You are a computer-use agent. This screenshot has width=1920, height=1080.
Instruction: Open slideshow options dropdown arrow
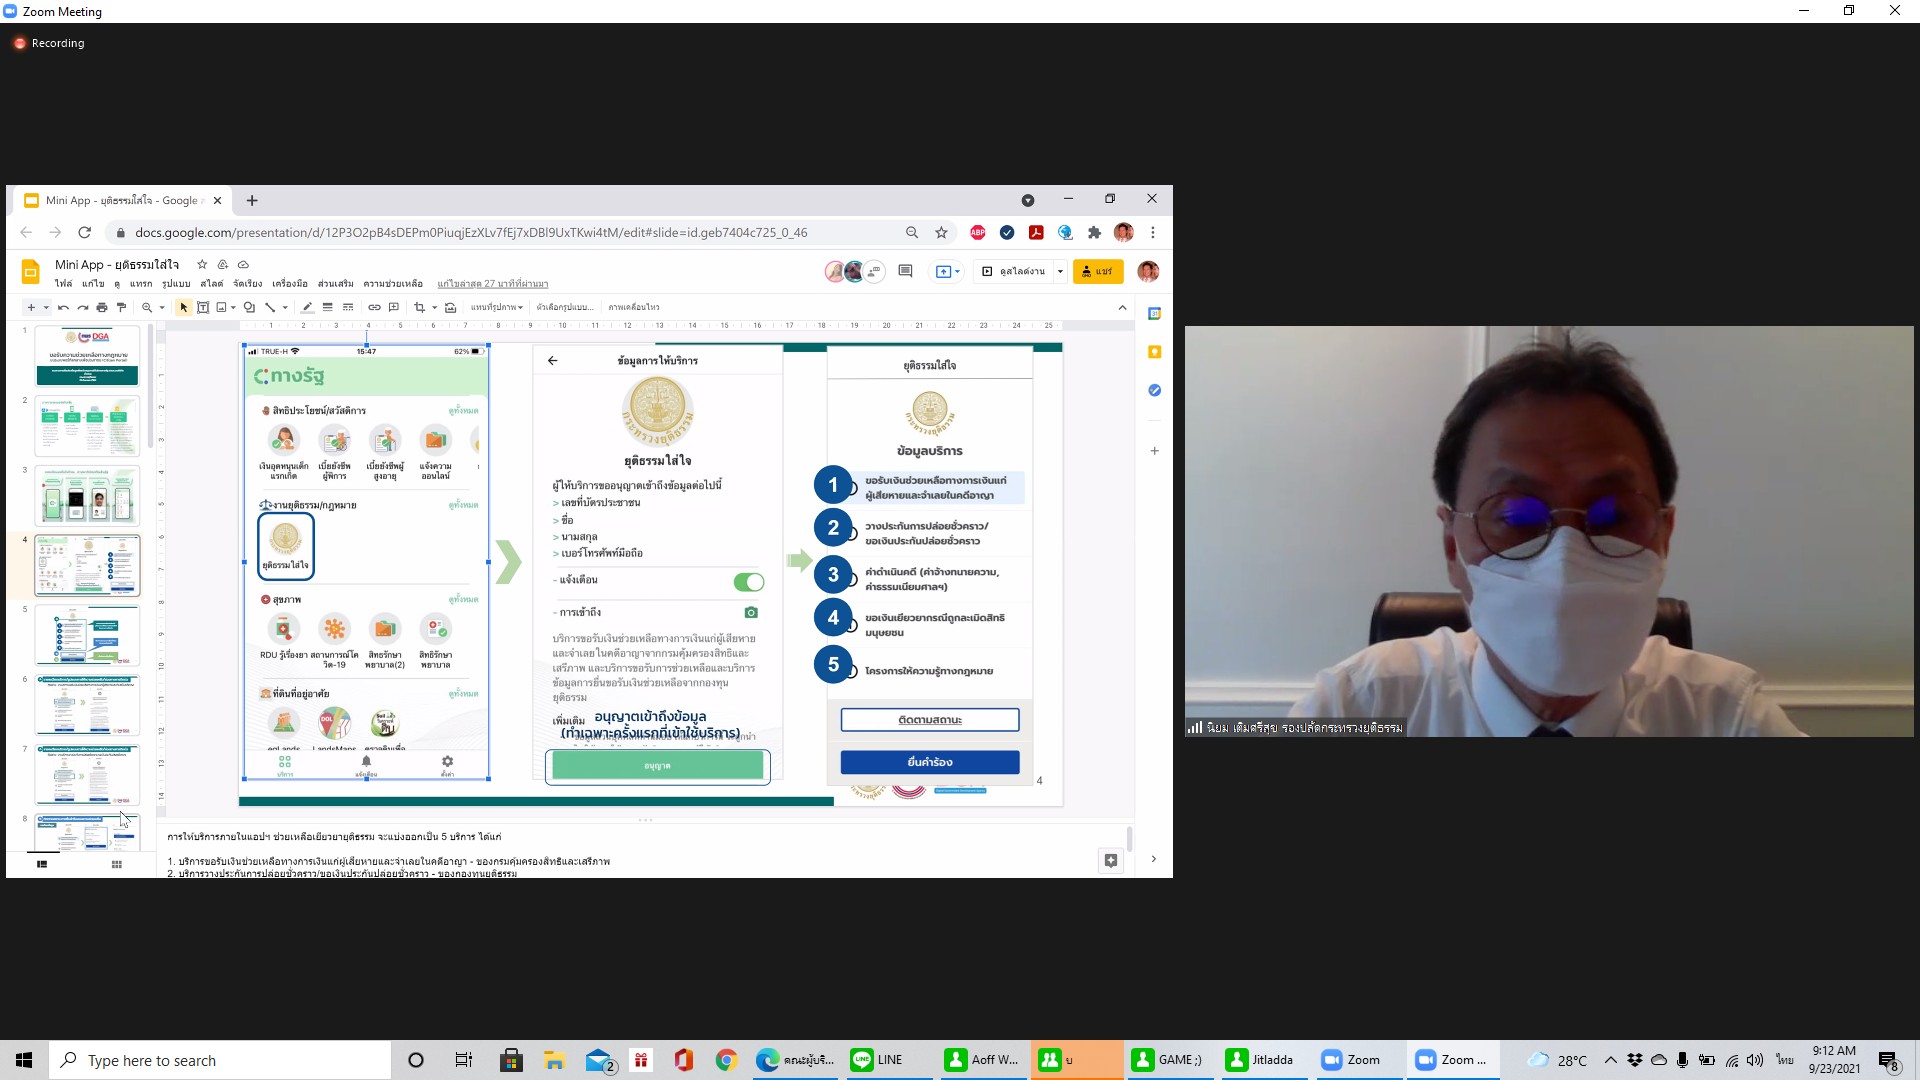pyautogui.click(x=1060, y=271)
